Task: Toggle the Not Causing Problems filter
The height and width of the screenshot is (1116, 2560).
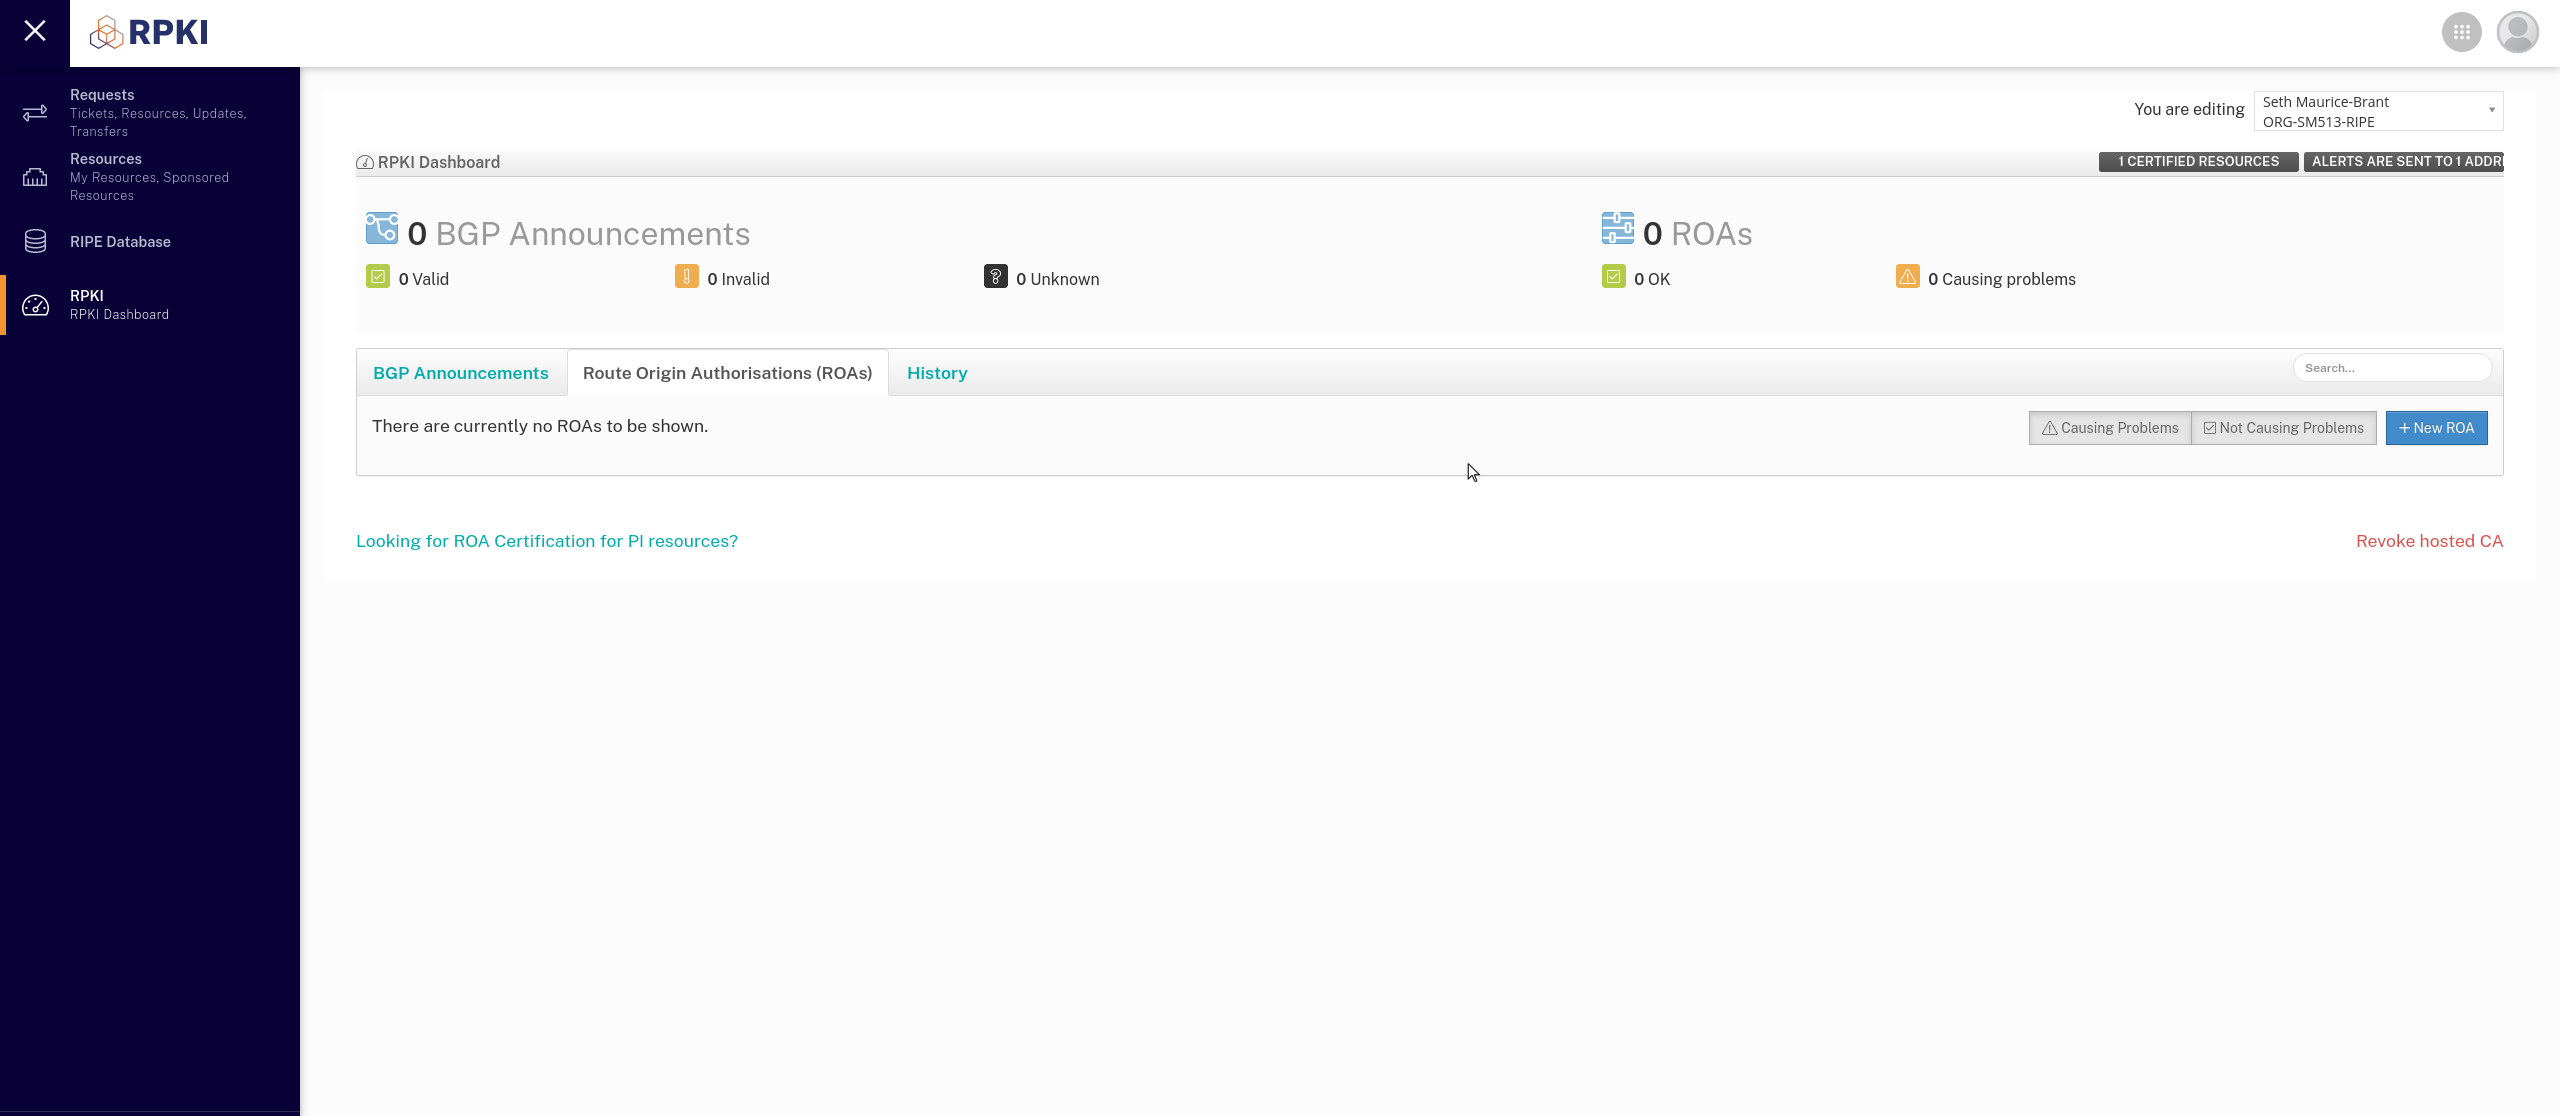Action: (x=2283, y=428)
